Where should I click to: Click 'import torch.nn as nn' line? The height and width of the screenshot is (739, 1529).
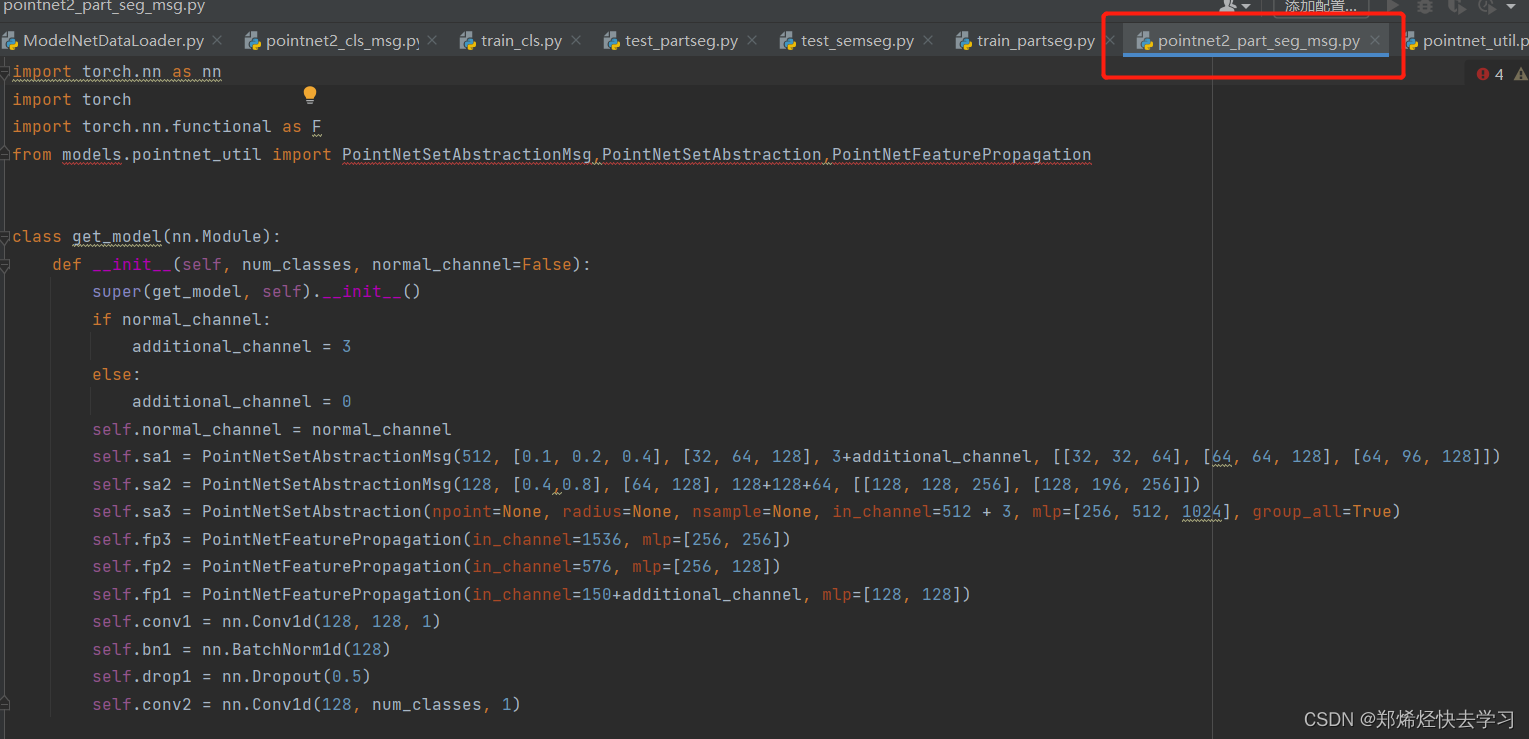pos(117,72)
